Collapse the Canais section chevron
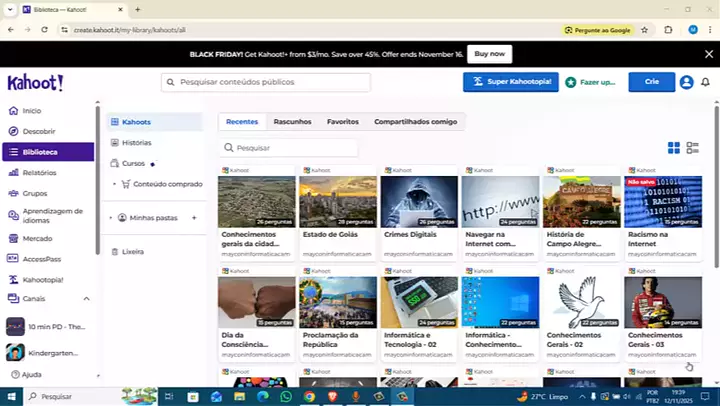The height and width of the screenshot is (406, 720). [x=86, y=298]
